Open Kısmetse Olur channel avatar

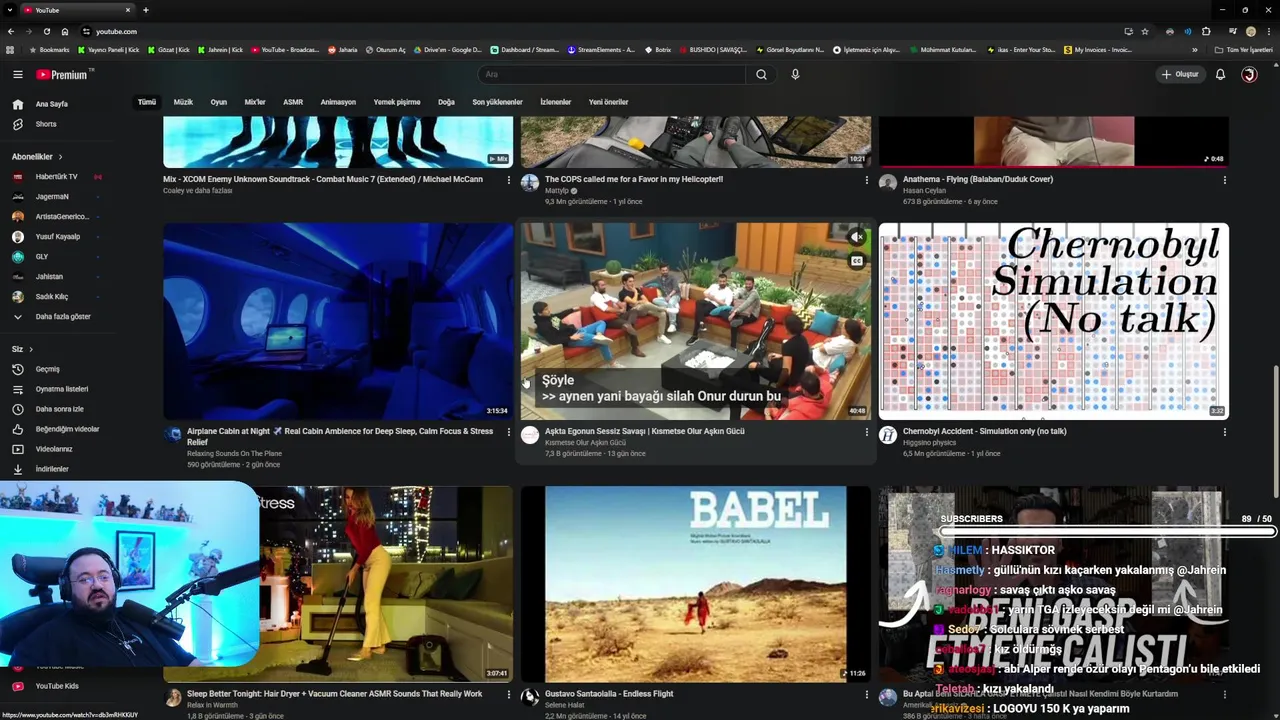[x=530, y=435]
